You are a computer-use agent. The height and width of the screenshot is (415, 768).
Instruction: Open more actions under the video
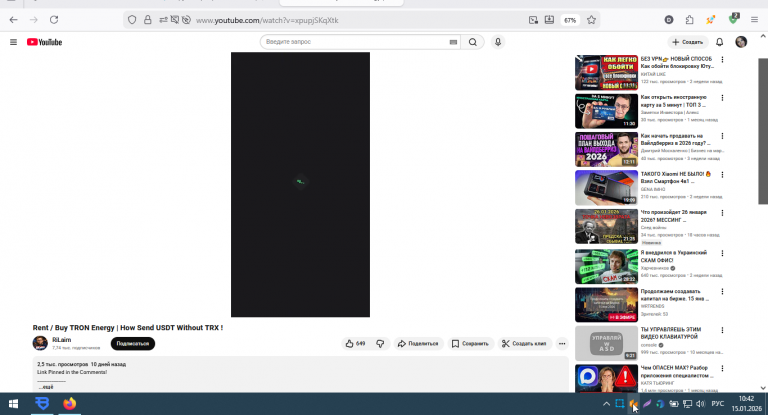(x=562, y=343)
